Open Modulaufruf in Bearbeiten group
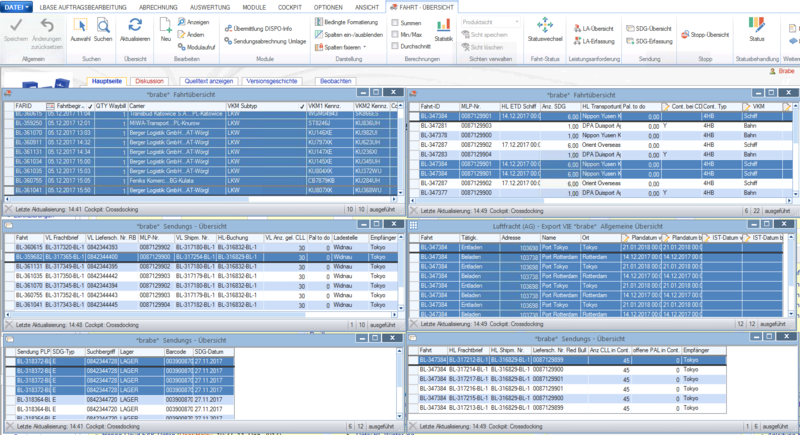The image size is (800, 435). [x=196, y=47]
